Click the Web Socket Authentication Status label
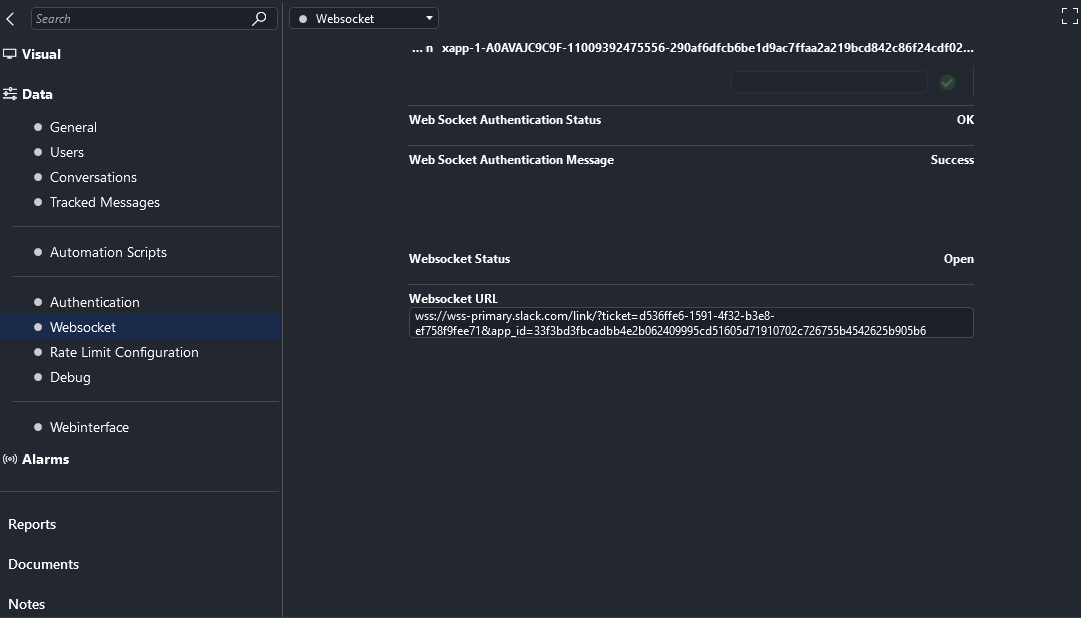This screenshot has height=618, width=1081. (505, 120)
